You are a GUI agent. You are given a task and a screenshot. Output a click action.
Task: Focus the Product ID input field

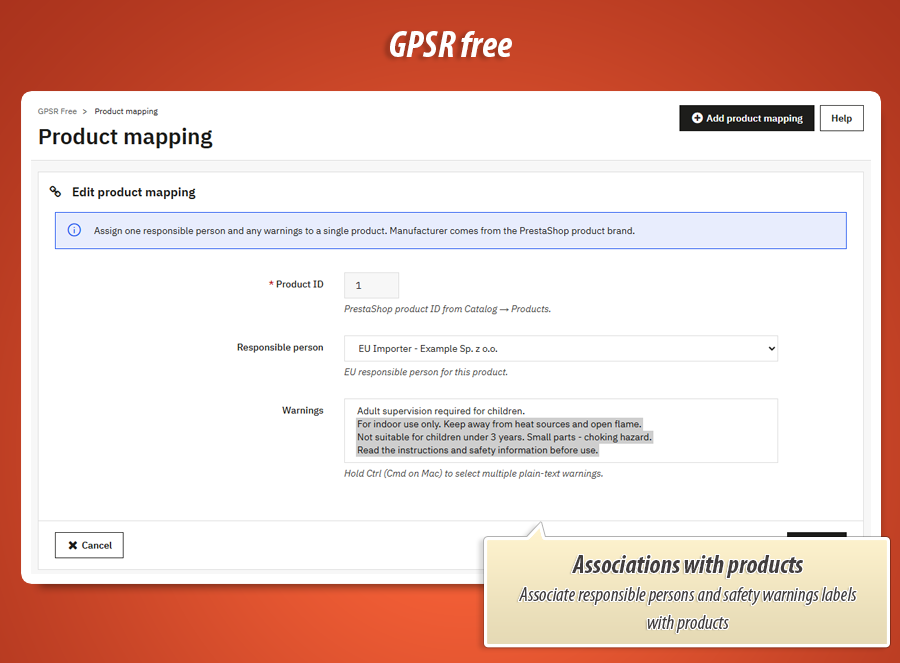coord(371,285)
